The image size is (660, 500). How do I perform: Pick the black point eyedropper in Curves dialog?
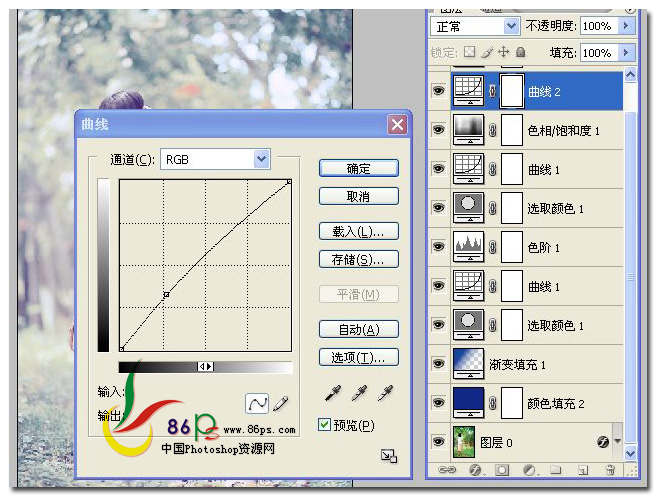point(333,393)
